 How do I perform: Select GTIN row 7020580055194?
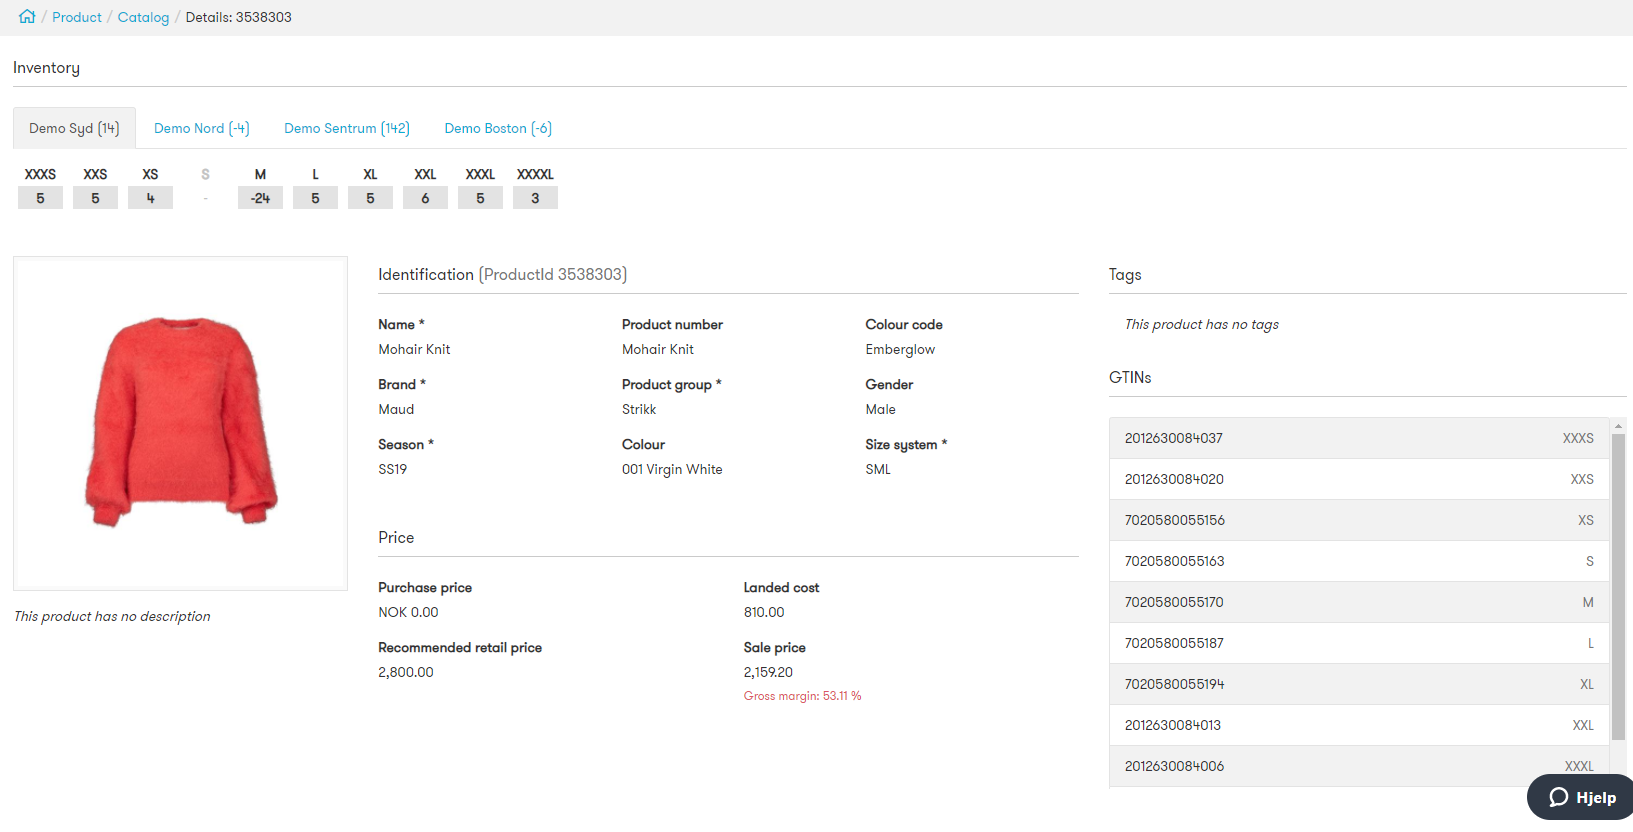coord(1359,684)
